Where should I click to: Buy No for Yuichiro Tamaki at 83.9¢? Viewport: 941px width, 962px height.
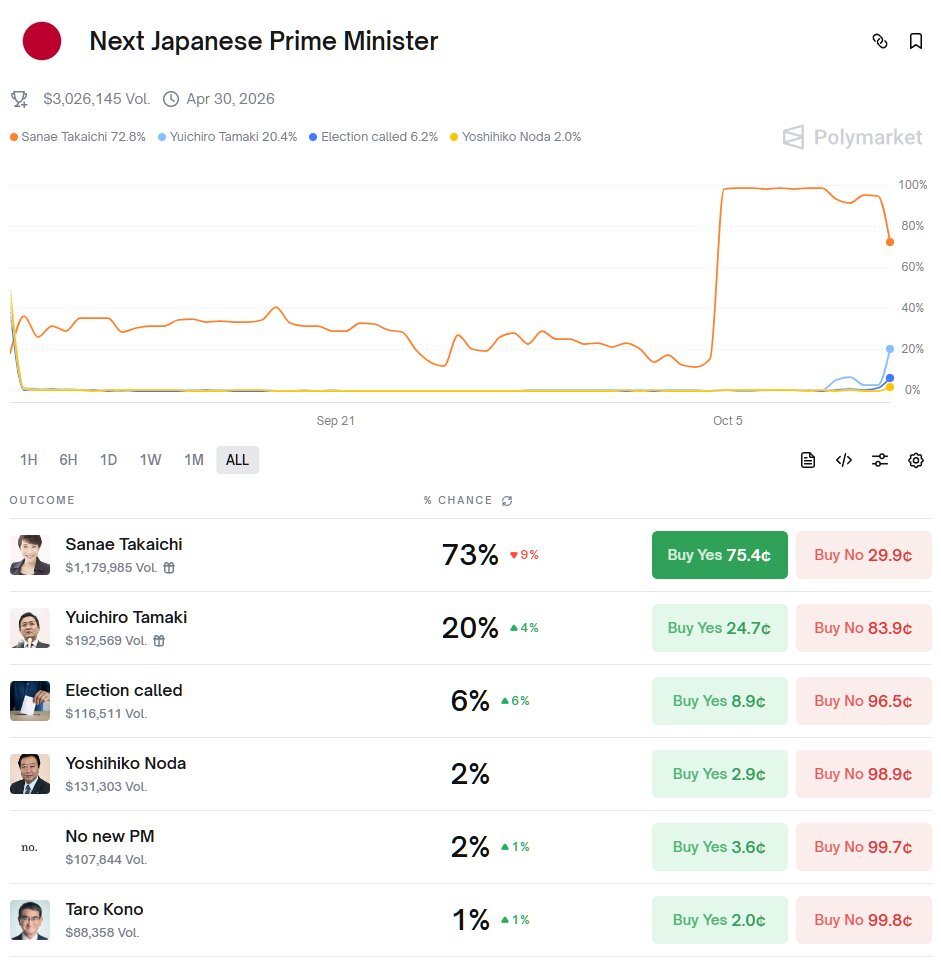pyautogui.click(x=863, y=628)
